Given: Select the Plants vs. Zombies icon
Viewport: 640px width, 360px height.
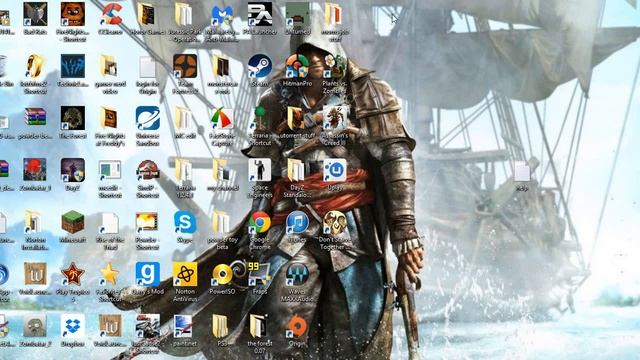Looking at the screenshot, I should coord(335,66).
